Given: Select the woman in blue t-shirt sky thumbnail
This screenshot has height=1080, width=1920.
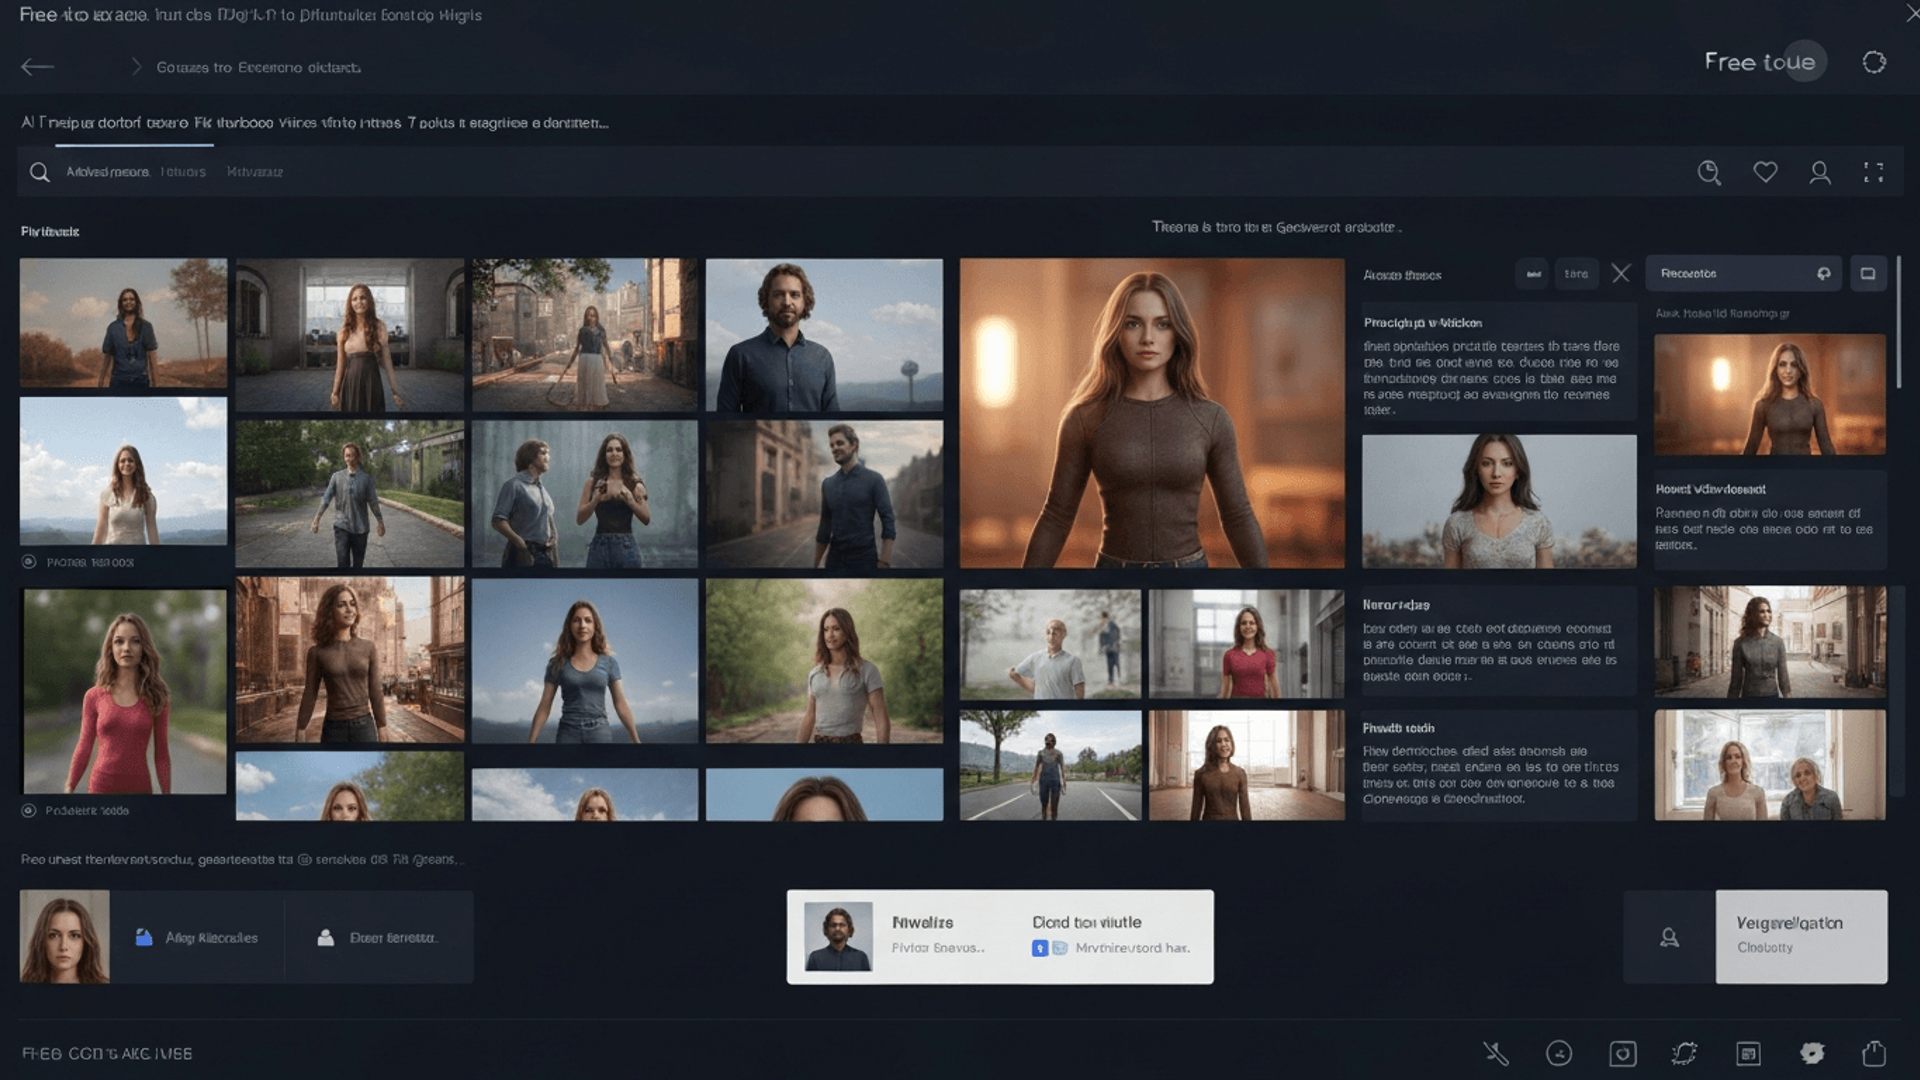Looking at the screenshot, I should pyautogui.click(x=585, y=660).
